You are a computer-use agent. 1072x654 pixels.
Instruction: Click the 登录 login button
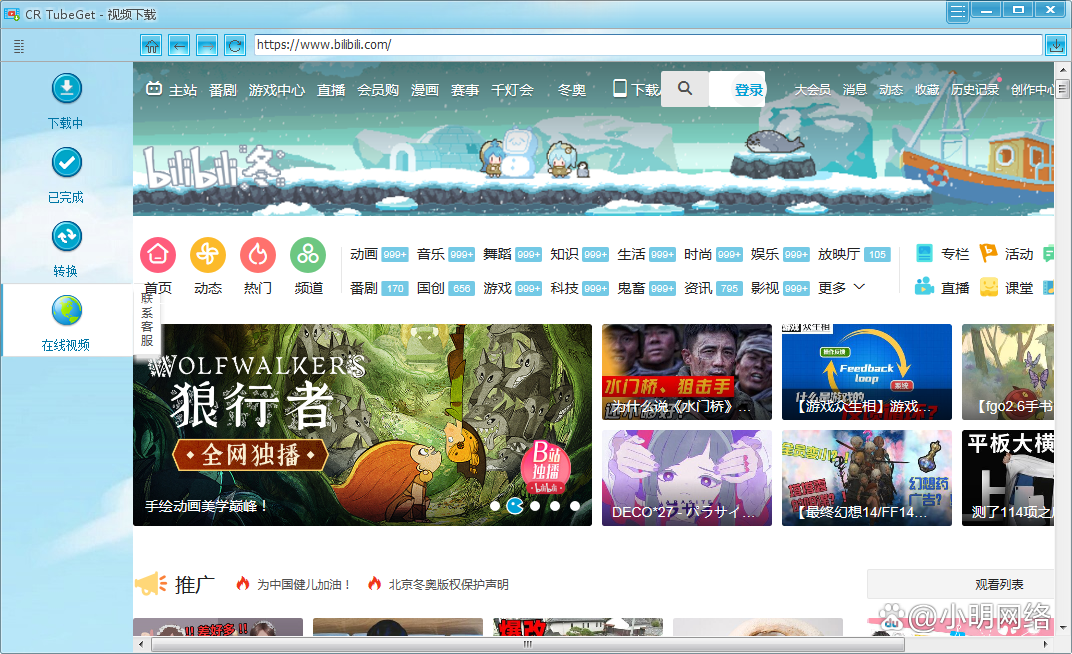click(748, 90)
